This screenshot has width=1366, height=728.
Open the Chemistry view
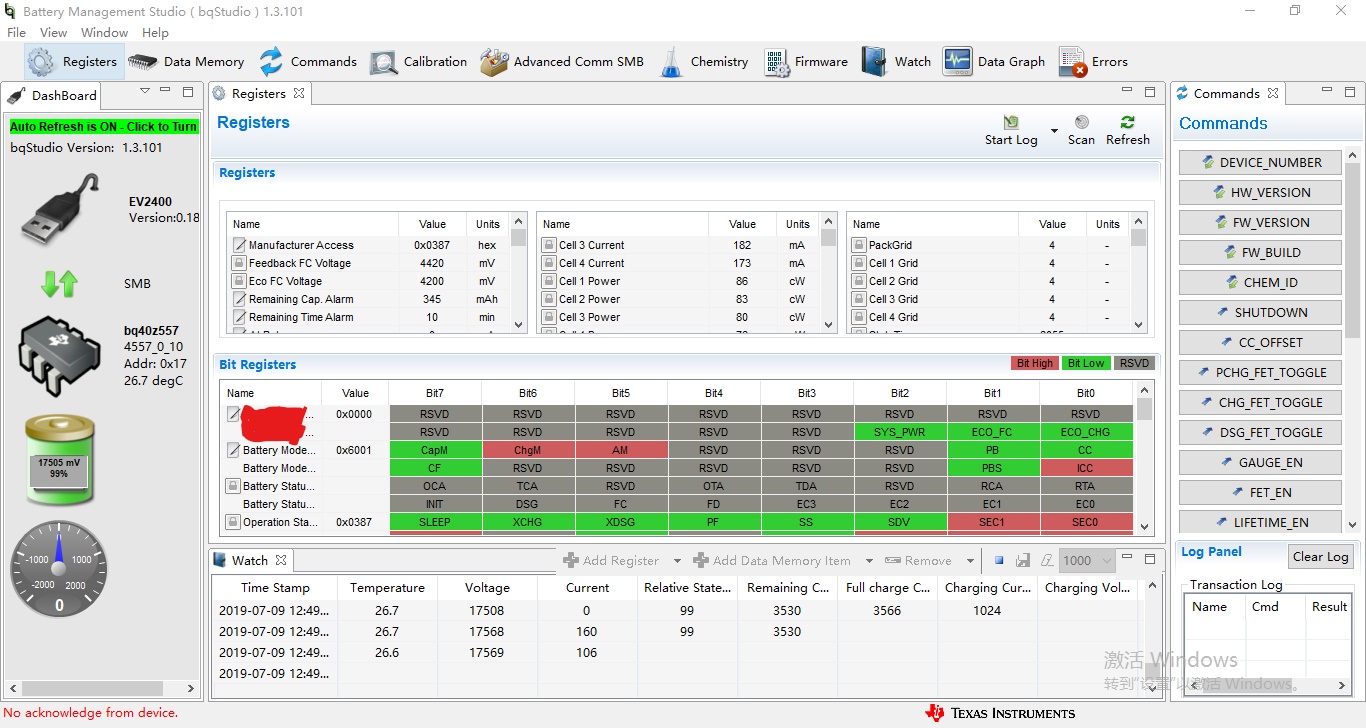(x=704, y=62)
